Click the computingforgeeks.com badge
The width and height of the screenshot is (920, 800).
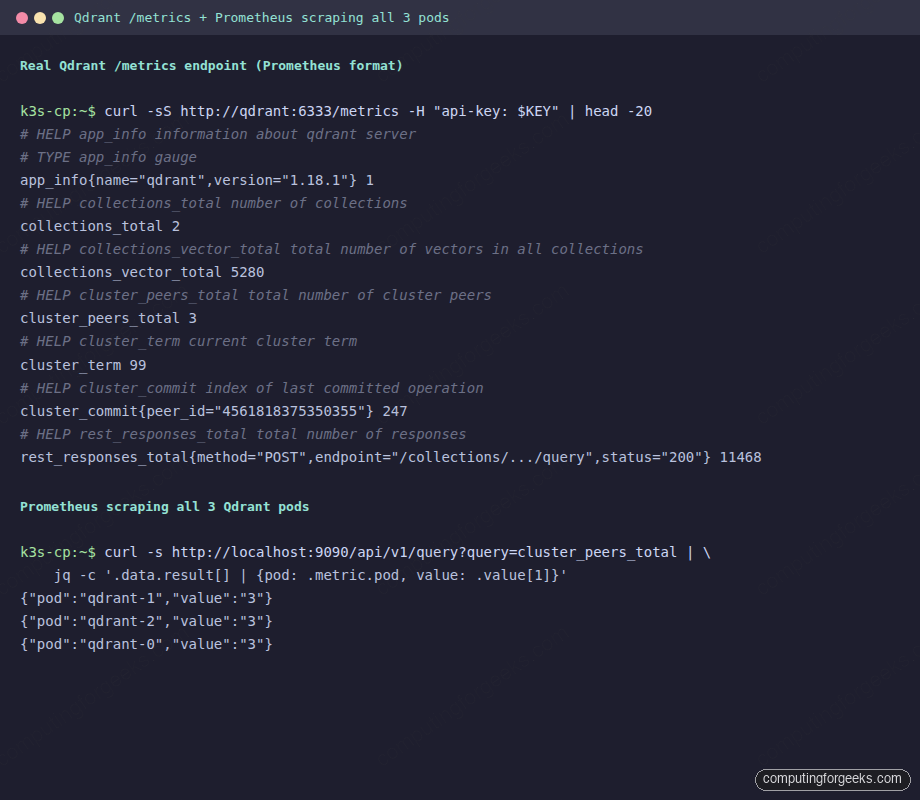(832, 779)
